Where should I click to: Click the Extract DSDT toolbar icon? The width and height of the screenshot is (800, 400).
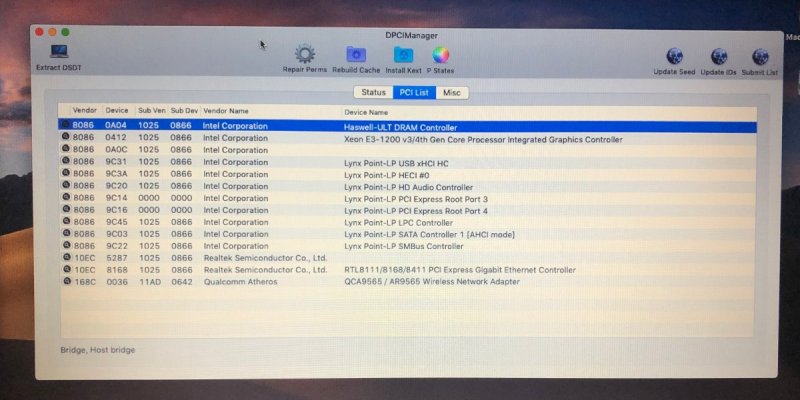[59, 52]
